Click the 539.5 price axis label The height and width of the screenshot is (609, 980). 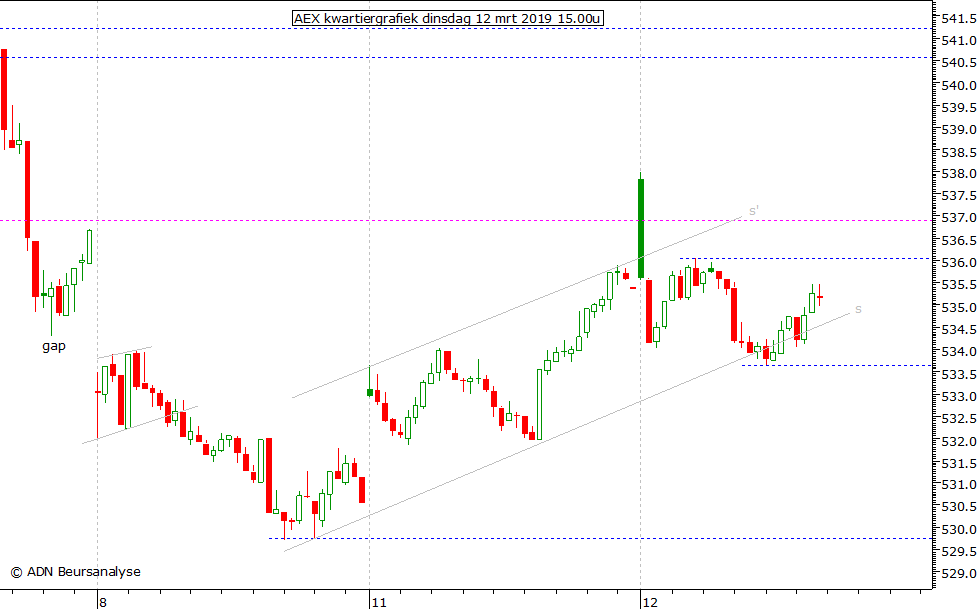click(x=959, y=108)
